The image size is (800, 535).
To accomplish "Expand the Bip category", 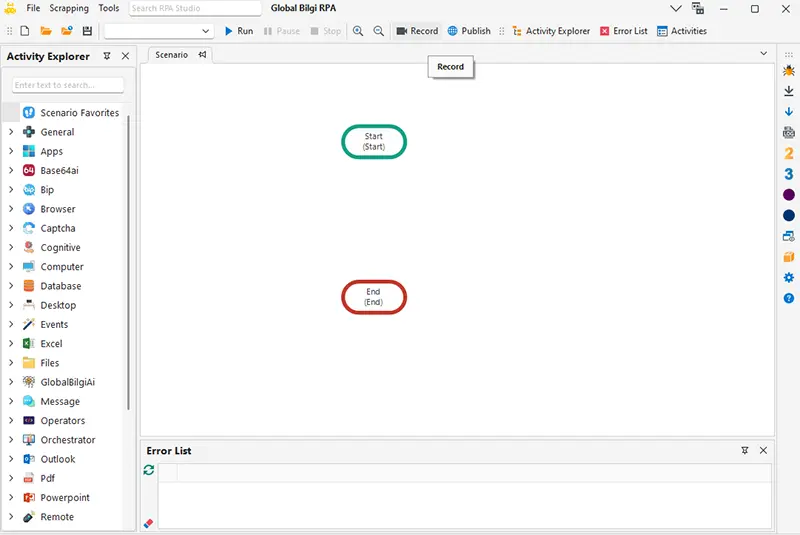I will pos(11,190).
